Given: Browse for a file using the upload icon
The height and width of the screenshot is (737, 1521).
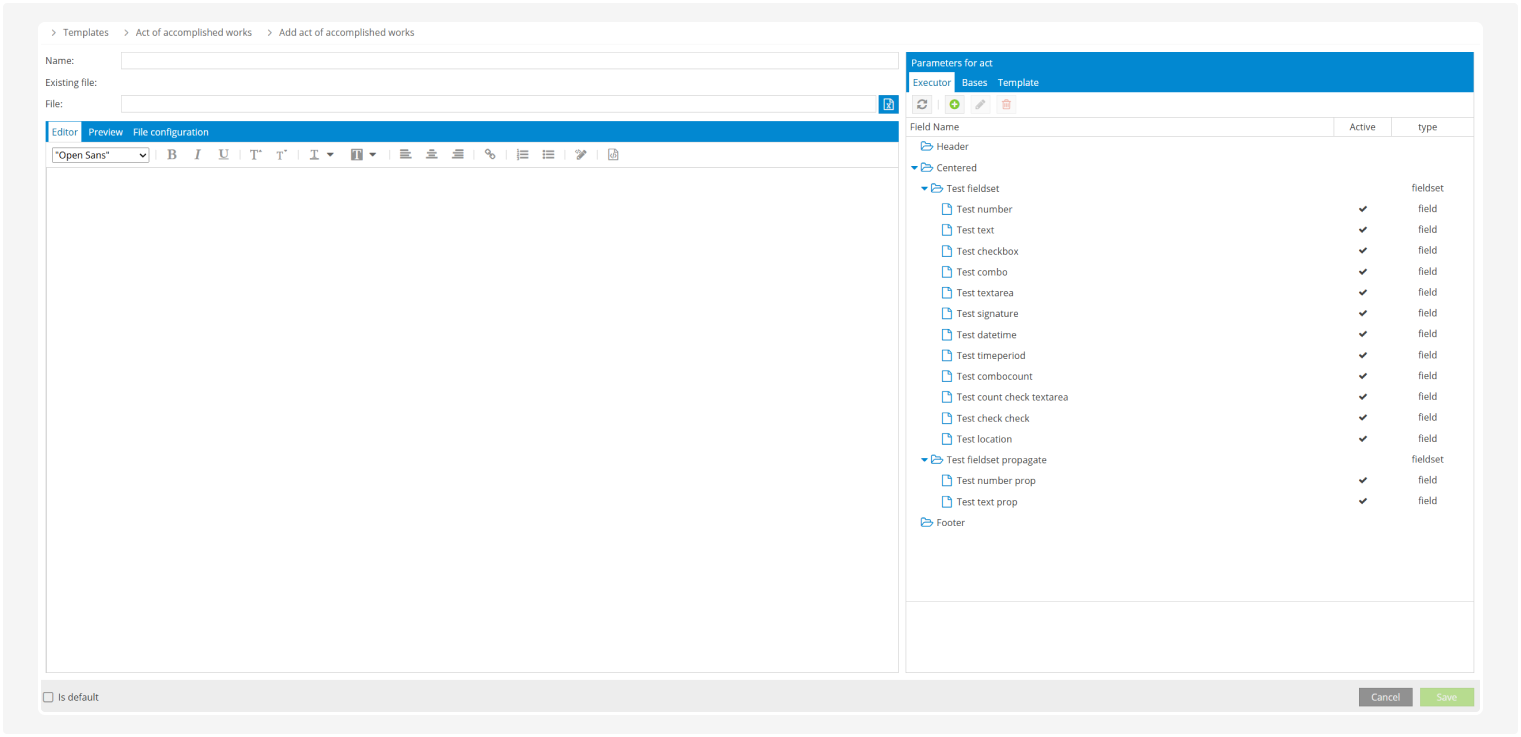Looking at the screenshot, I should (x=888, y=104).
